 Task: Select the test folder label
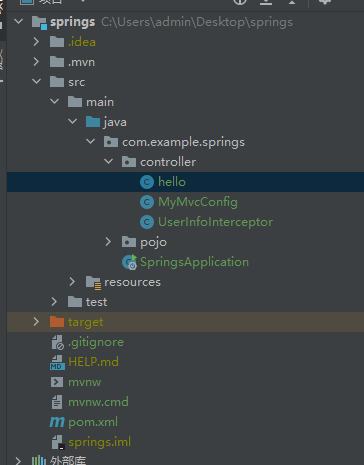pyautogui.click(x=96, y=302)
